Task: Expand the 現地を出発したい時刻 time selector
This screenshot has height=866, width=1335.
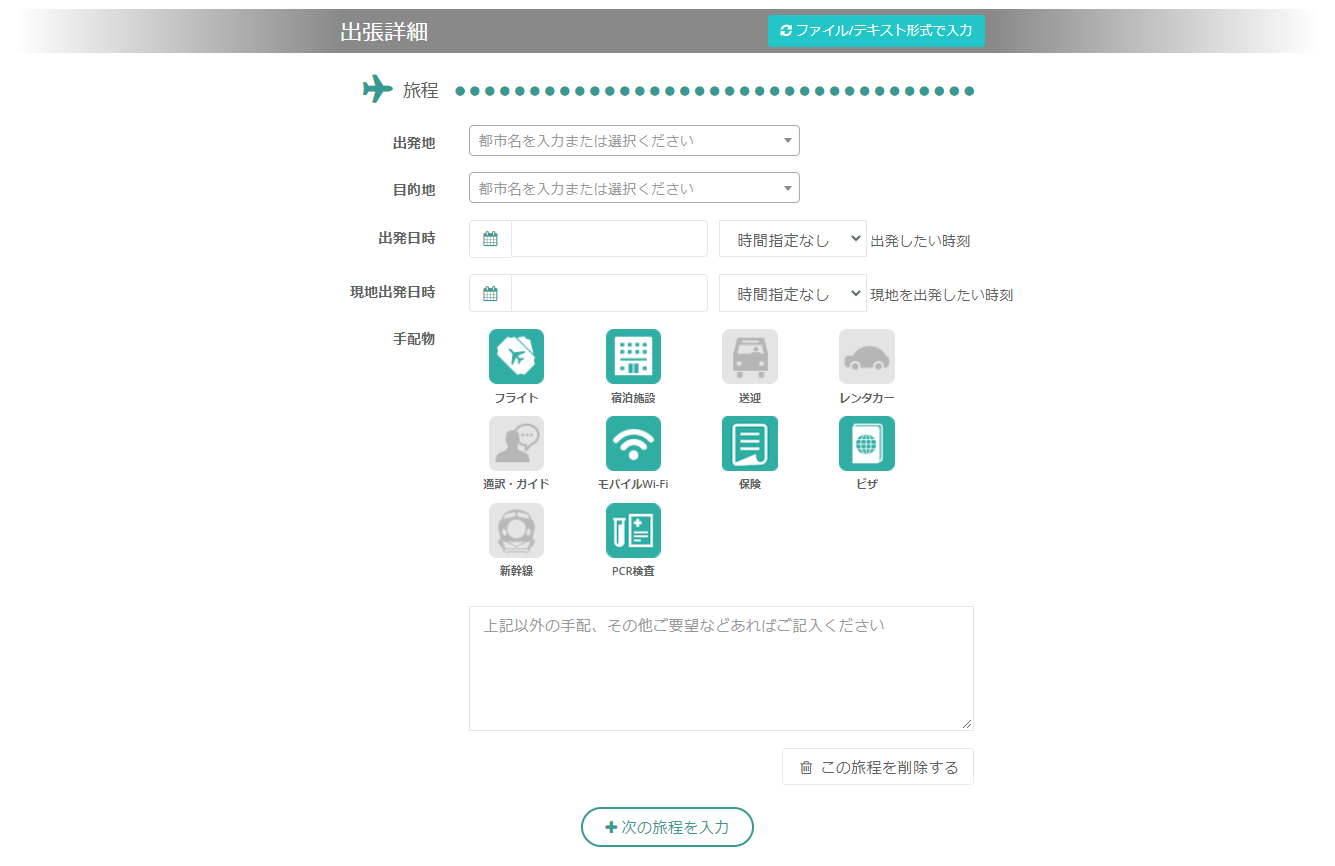Action: pos(793,293)
